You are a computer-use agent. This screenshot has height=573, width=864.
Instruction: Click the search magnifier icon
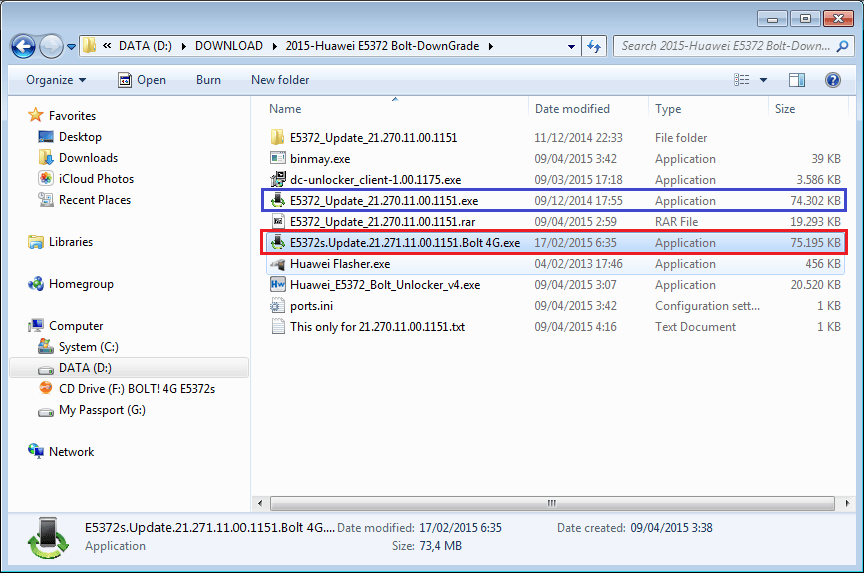(x=843, y=46)
